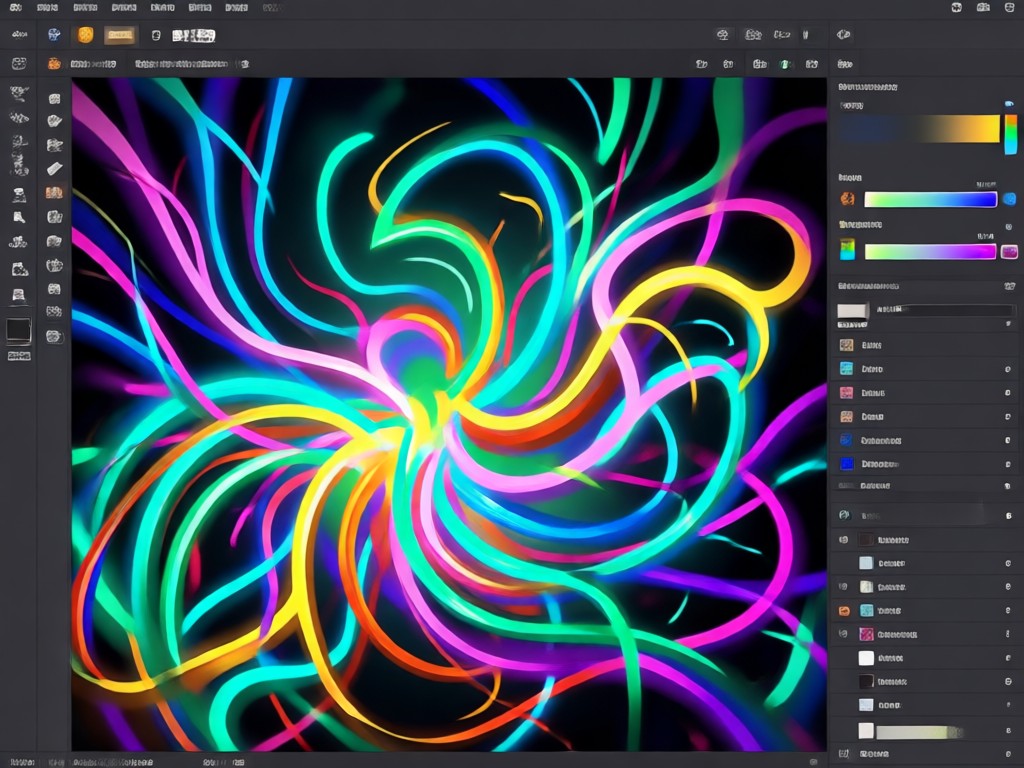Open the leftmost menu in the menu bar
The height and width of the screenshot is (768, 1024).
tap(16, 8)
